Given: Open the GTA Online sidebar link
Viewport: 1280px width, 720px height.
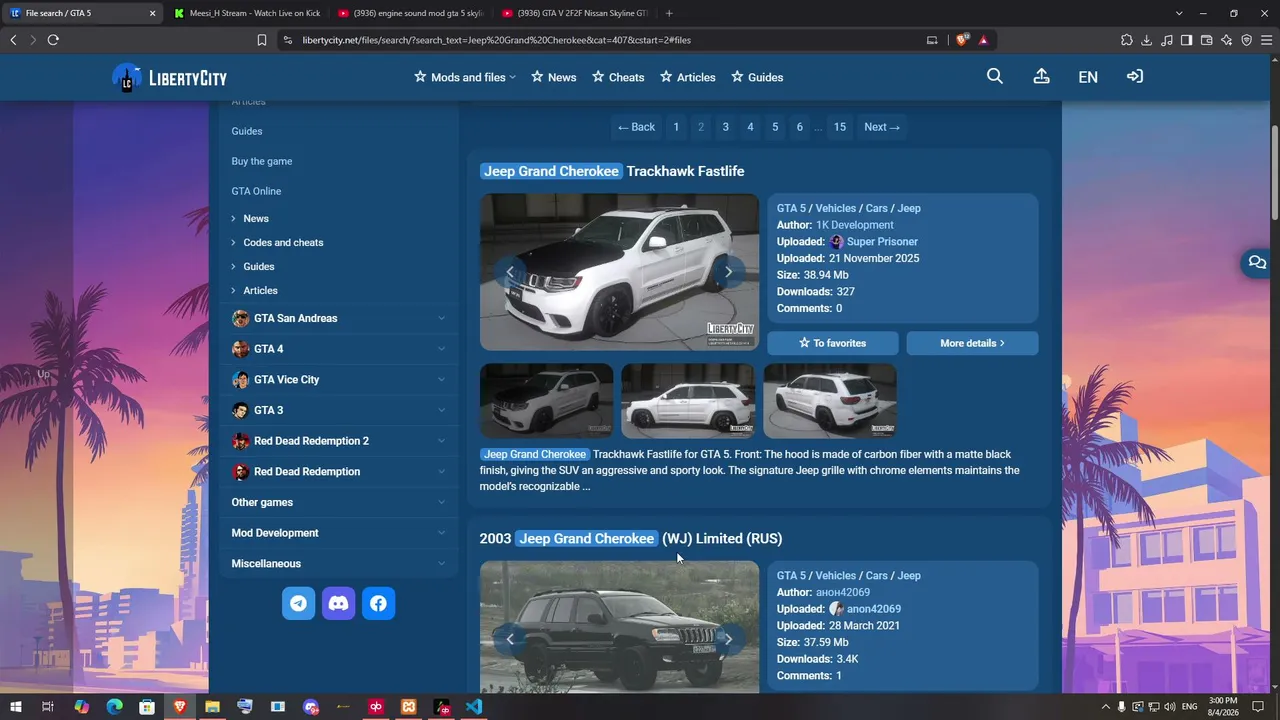Looking at the screenshot, I should [256, 191].
